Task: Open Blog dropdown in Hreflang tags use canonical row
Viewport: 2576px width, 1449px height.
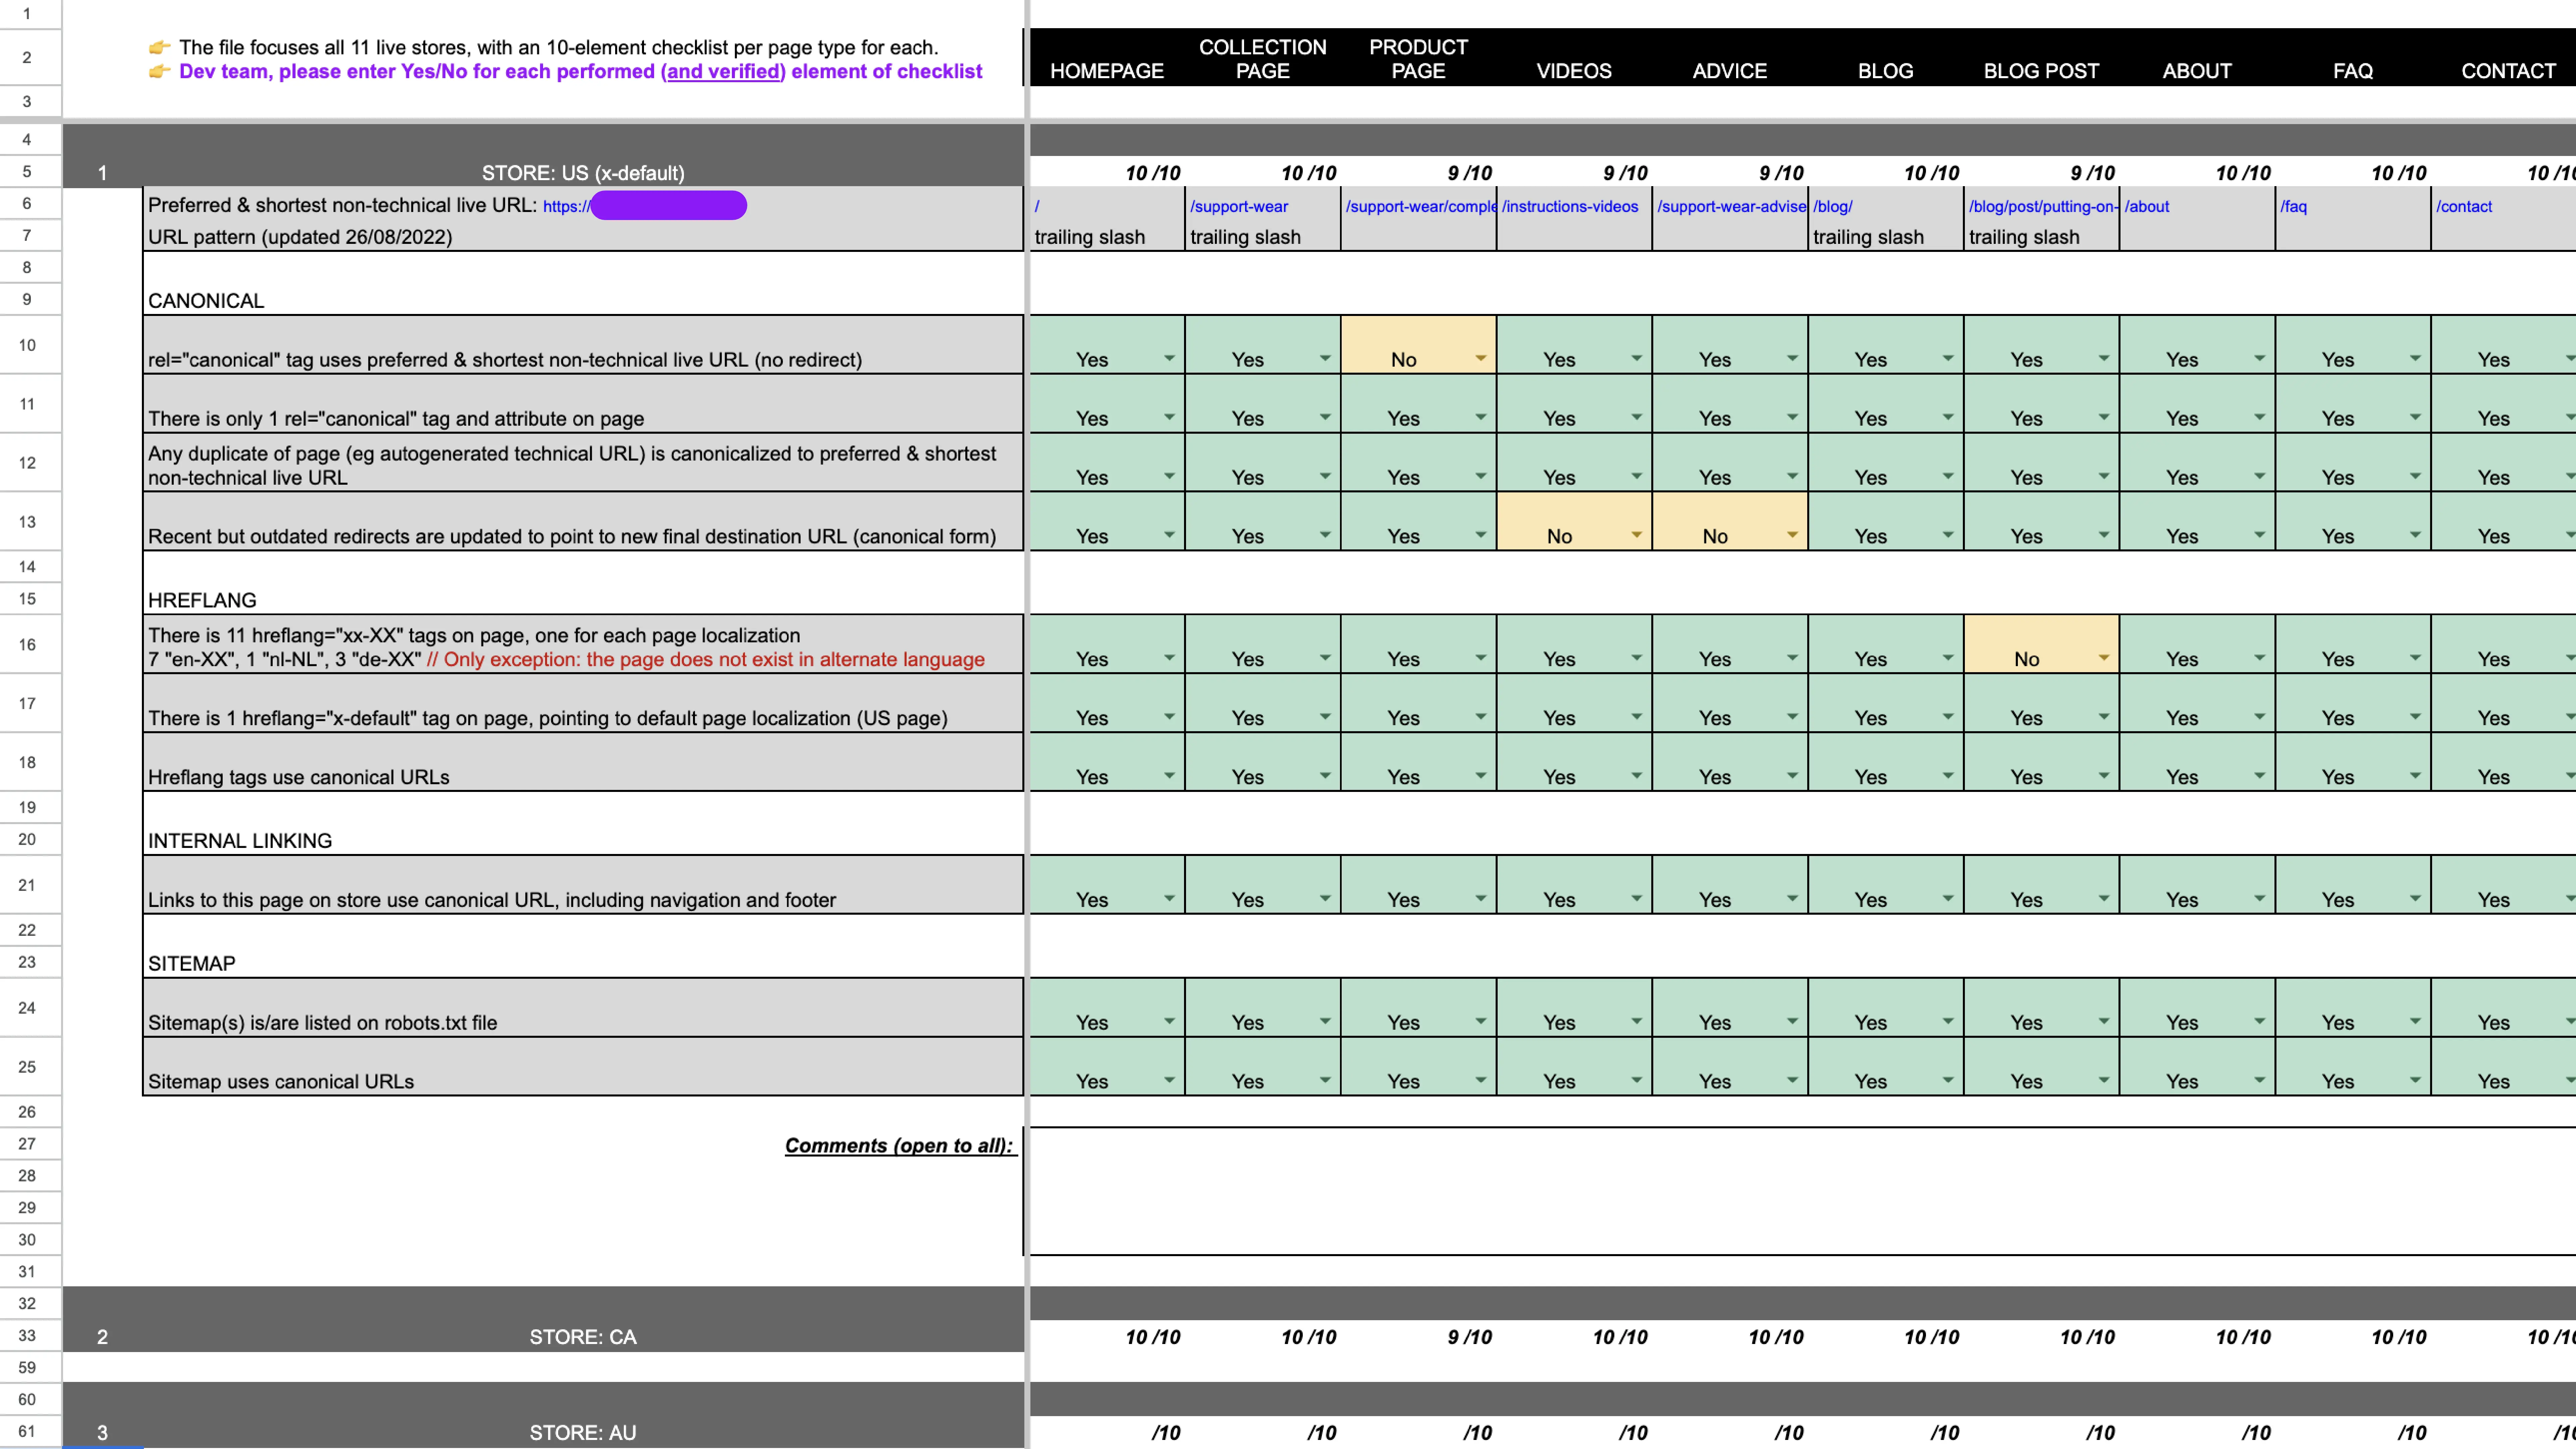Action: point(1948,776)
